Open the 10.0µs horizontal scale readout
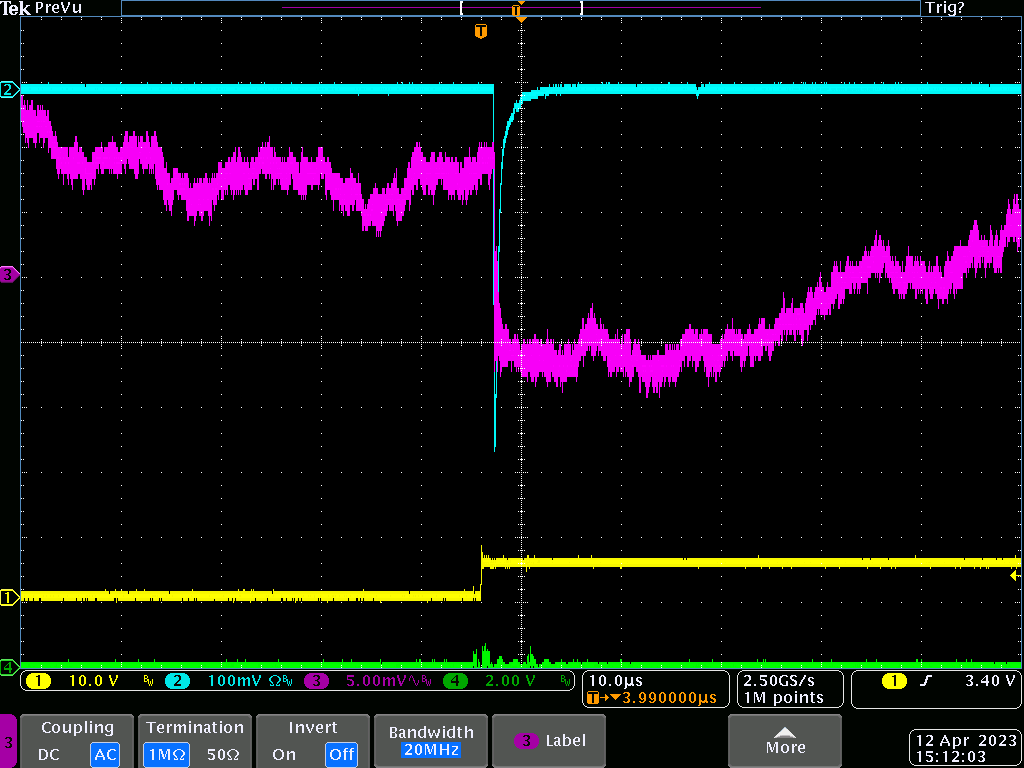Viewport: 1024px width, 768px height. 616,681
